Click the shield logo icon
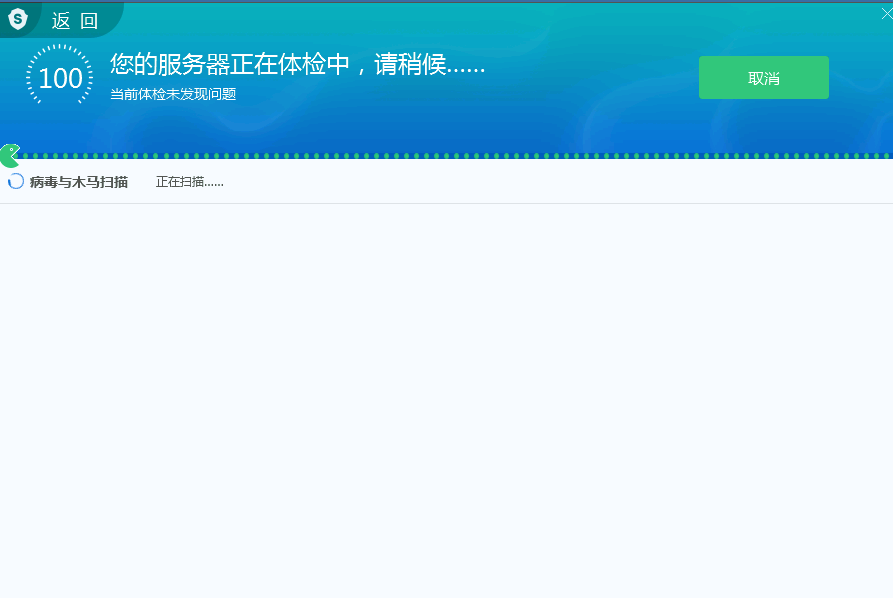 17,18
